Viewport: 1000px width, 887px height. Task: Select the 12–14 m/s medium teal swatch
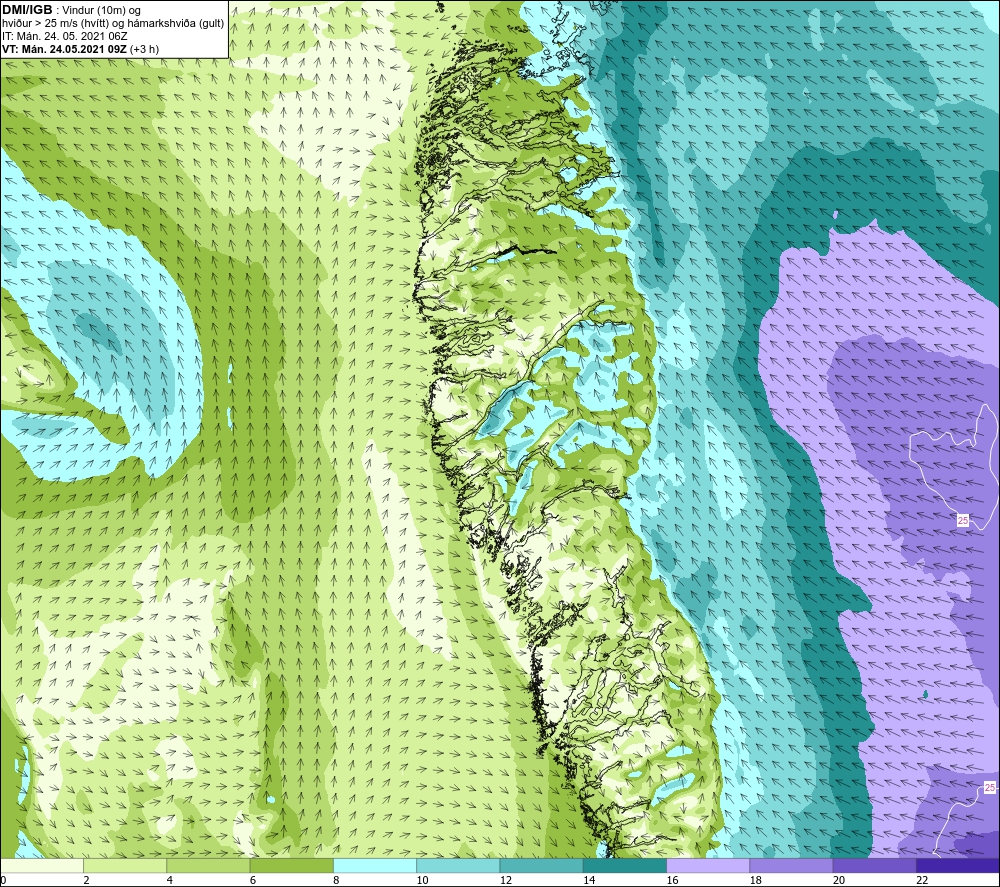(541, 865)
